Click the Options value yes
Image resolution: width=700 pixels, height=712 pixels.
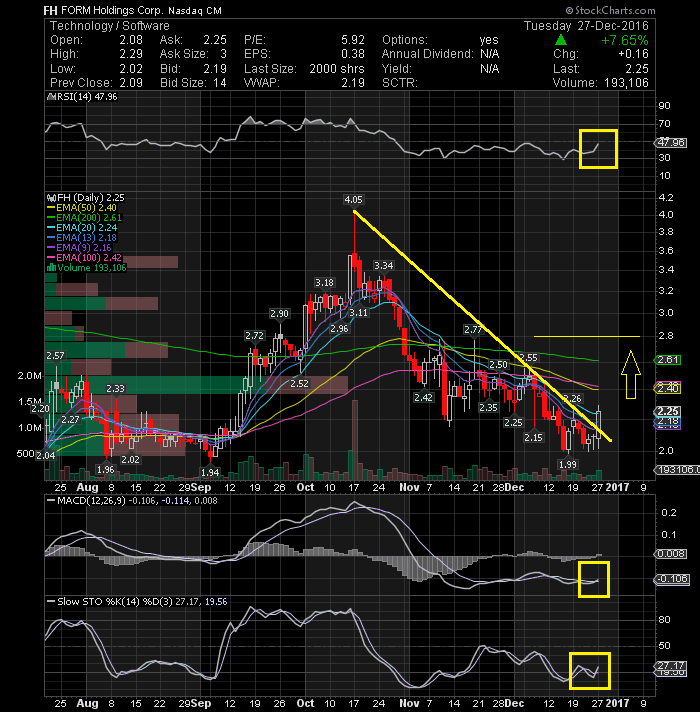tap(489, 40)
